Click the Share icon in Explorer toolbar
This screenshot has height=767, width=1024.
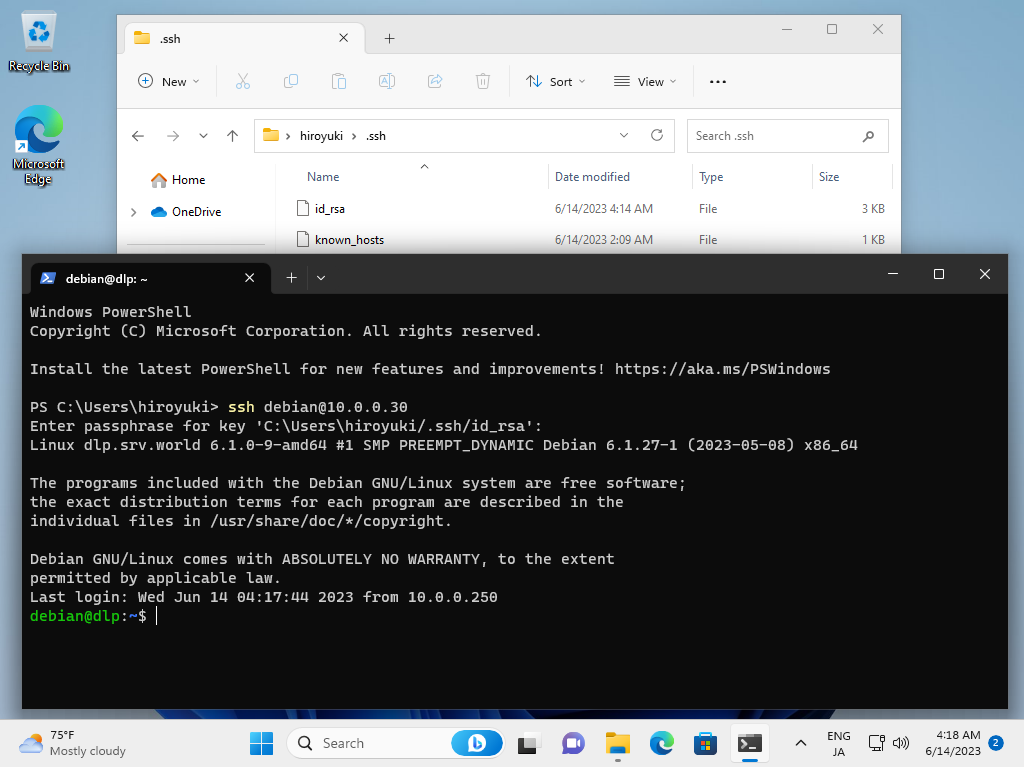pyautogui.click(x=435, y=82)
